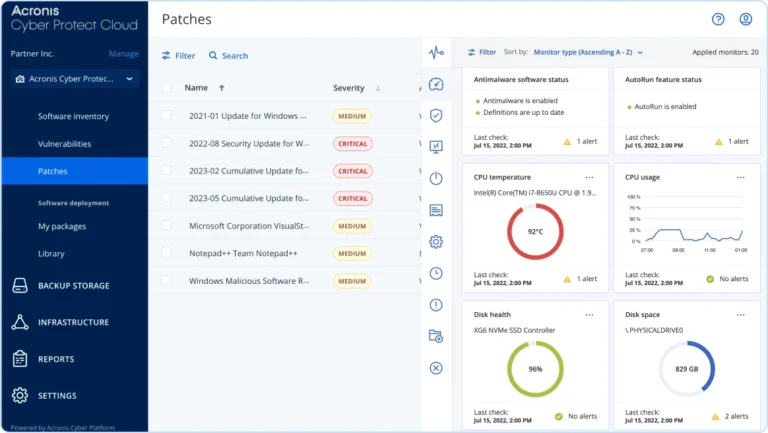Click the add-to-group folder icon

click(436, 337)
